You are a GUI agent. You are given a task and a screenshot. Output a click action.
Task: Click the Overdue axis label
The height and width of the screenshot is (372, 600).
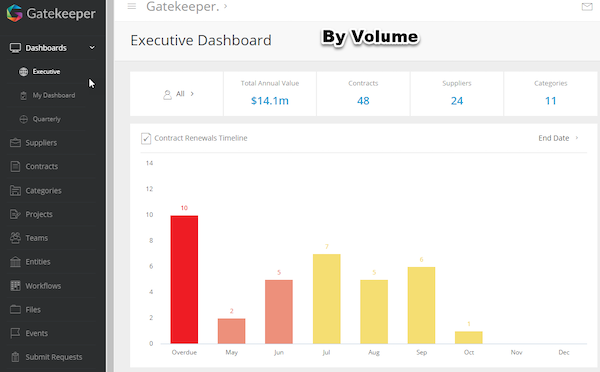pos(184,352)
